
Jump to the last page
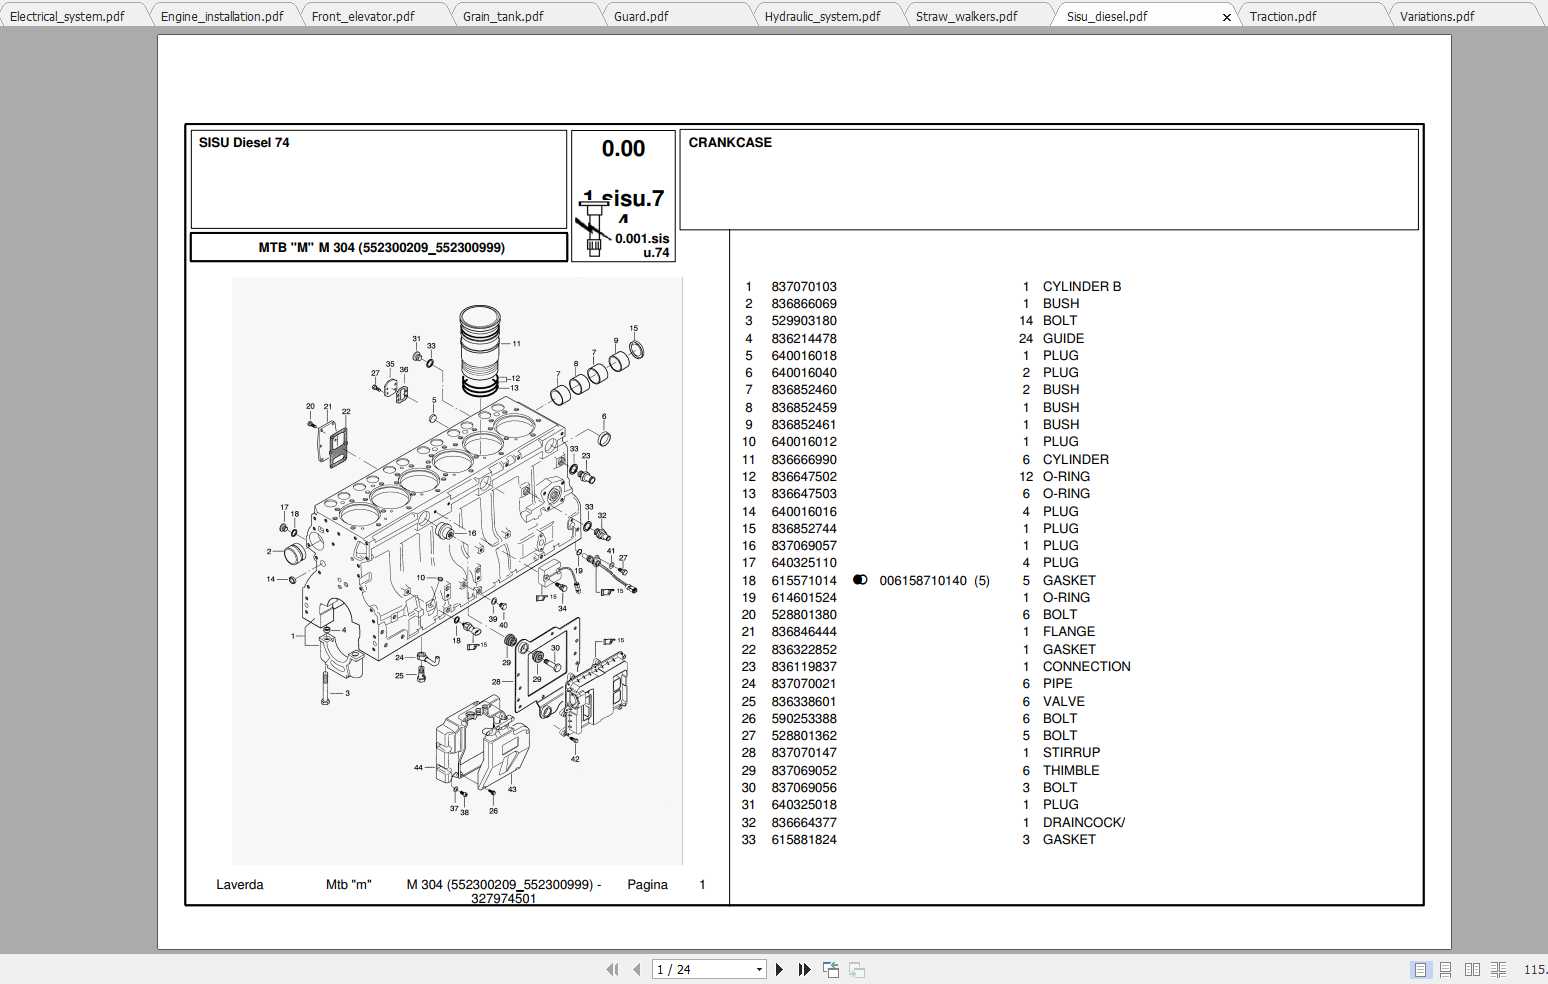[804, 969]
